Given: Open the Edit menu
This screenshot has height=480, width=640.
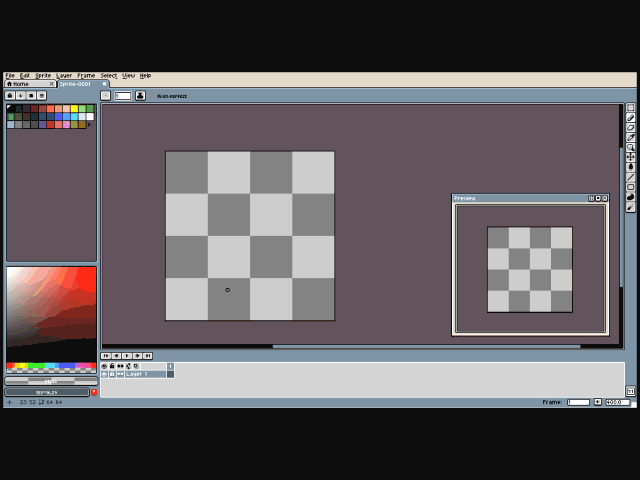Looking at the screenshot, I should 25,76.
